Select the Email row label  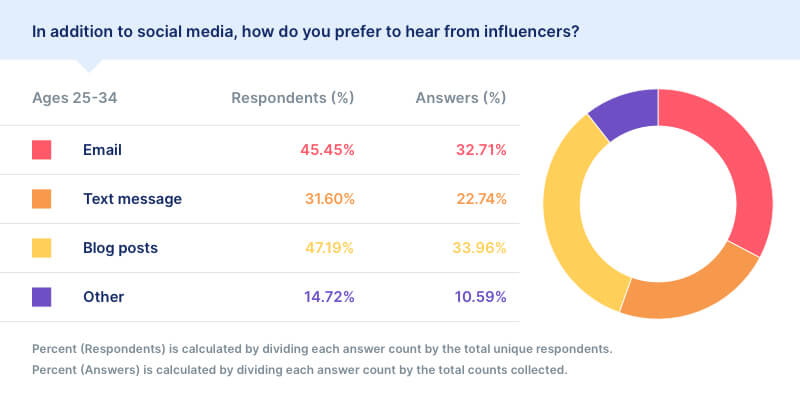[x=103, y=150]
